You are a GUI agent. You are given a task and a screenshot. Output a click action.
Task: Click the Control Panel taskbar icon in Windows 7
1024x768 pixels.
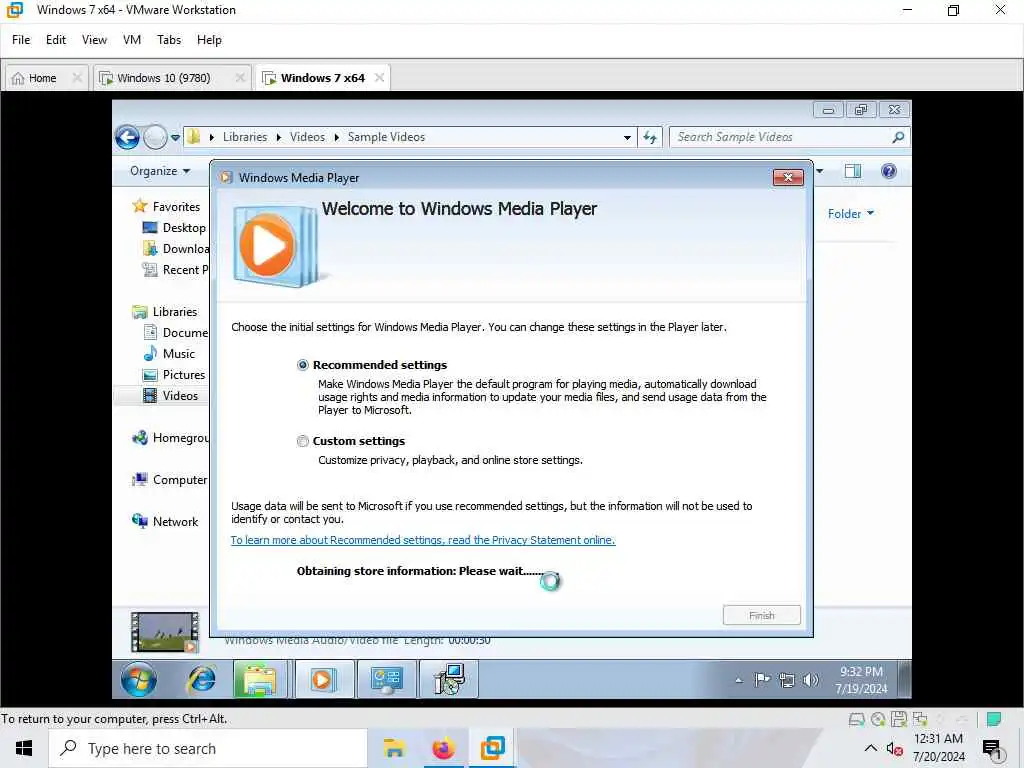click(x=386, y=679)
